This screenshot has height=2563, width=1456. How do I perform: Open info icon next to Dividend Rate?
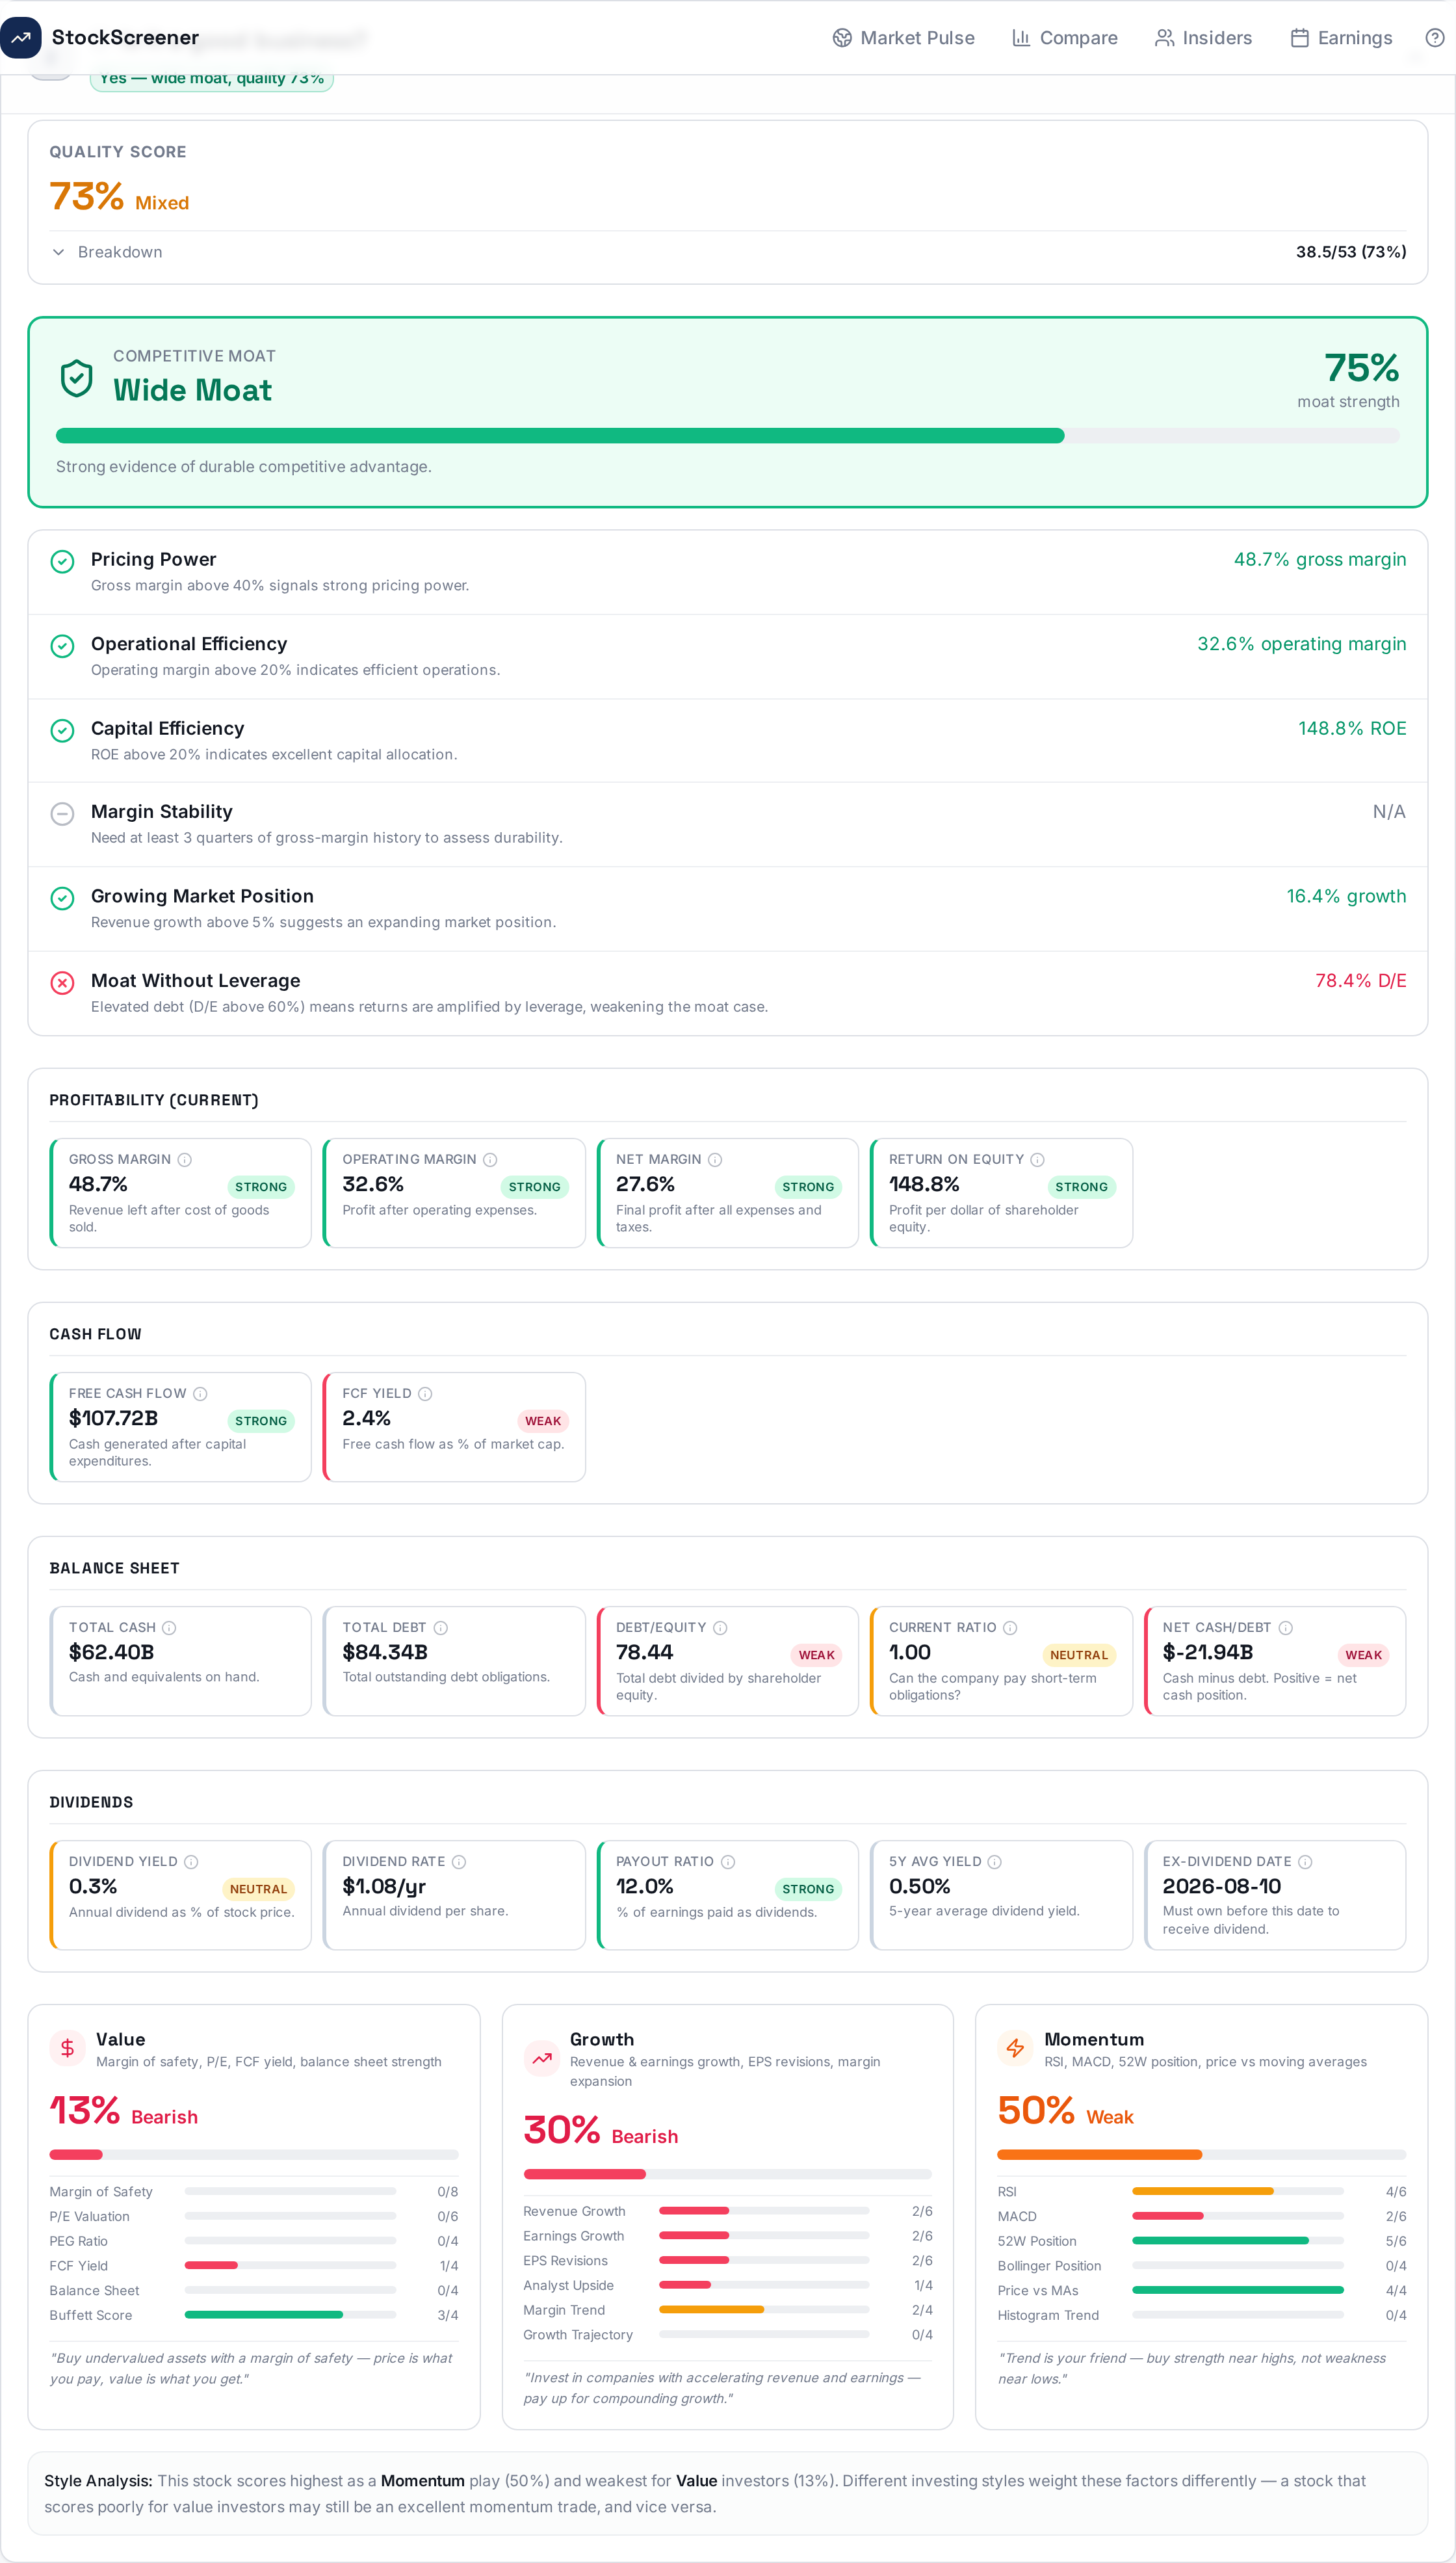(459, 1862)
